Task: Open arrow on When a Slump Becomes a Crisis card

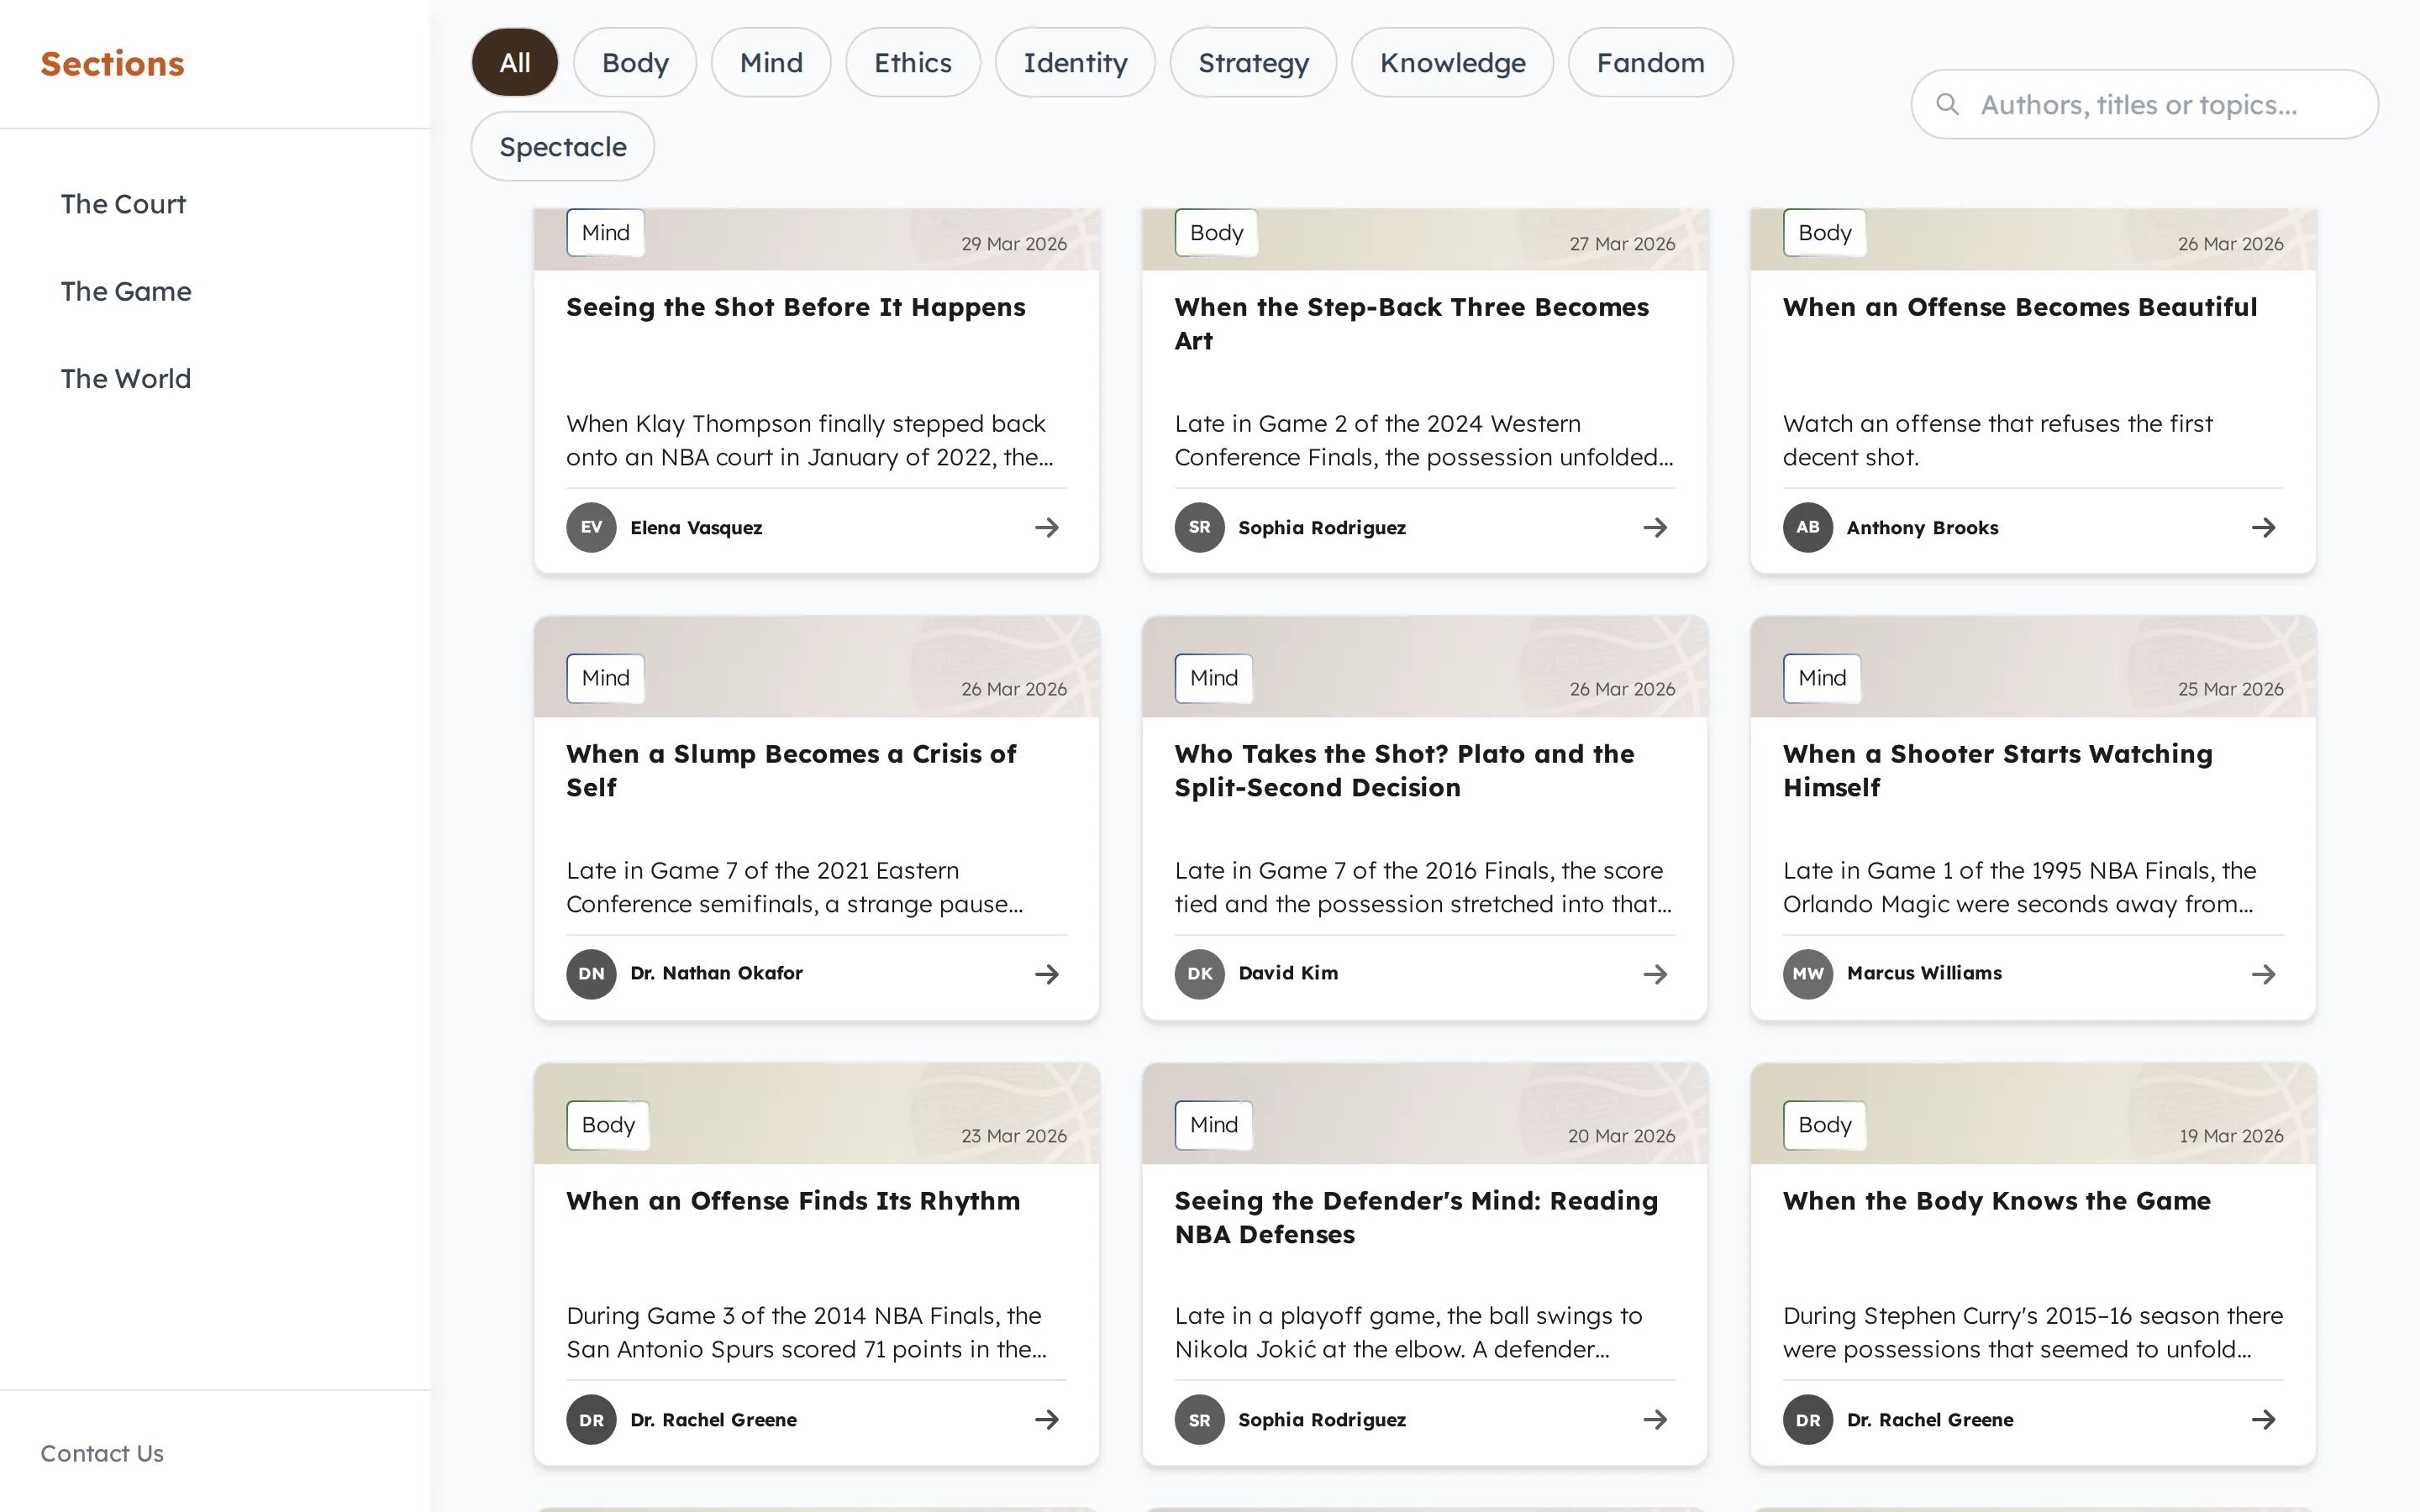Action: [1047, 974]
